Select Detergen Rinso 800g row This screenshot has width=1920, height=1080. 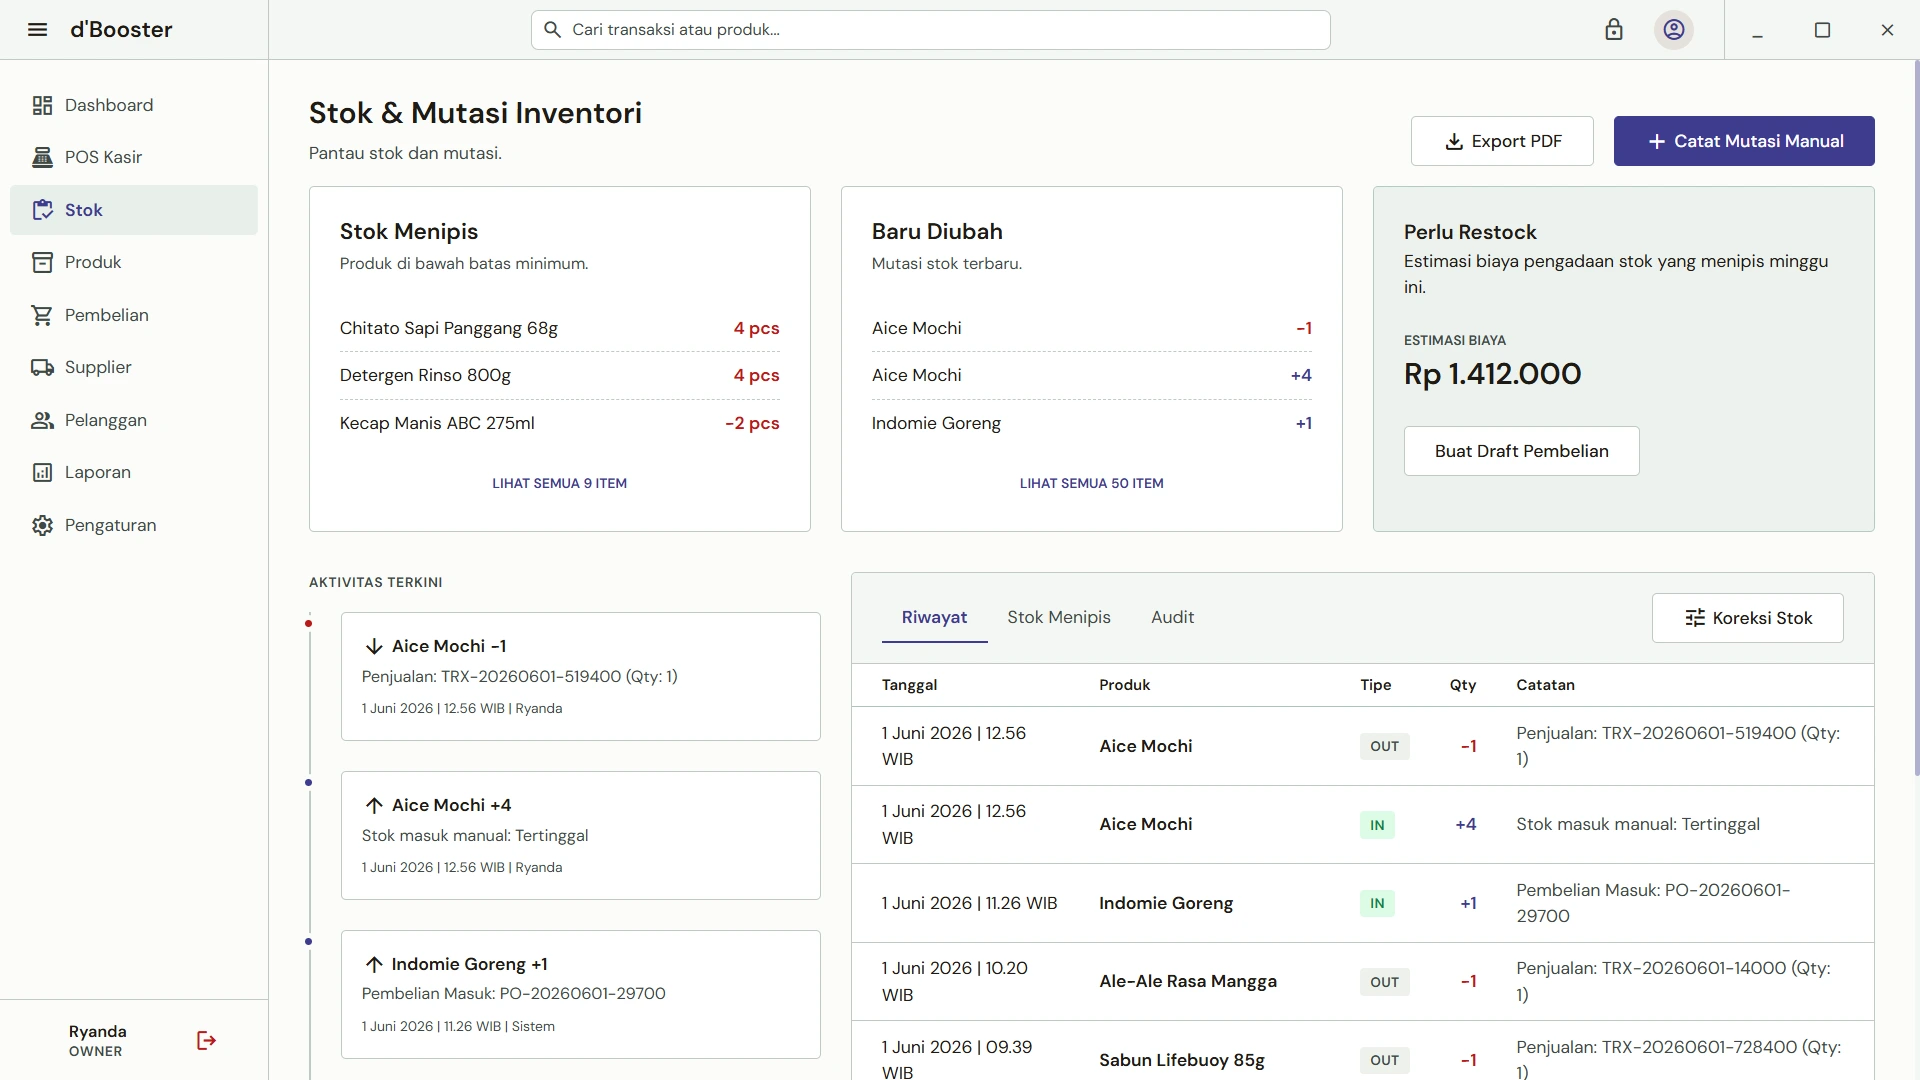tap(559, 375)
